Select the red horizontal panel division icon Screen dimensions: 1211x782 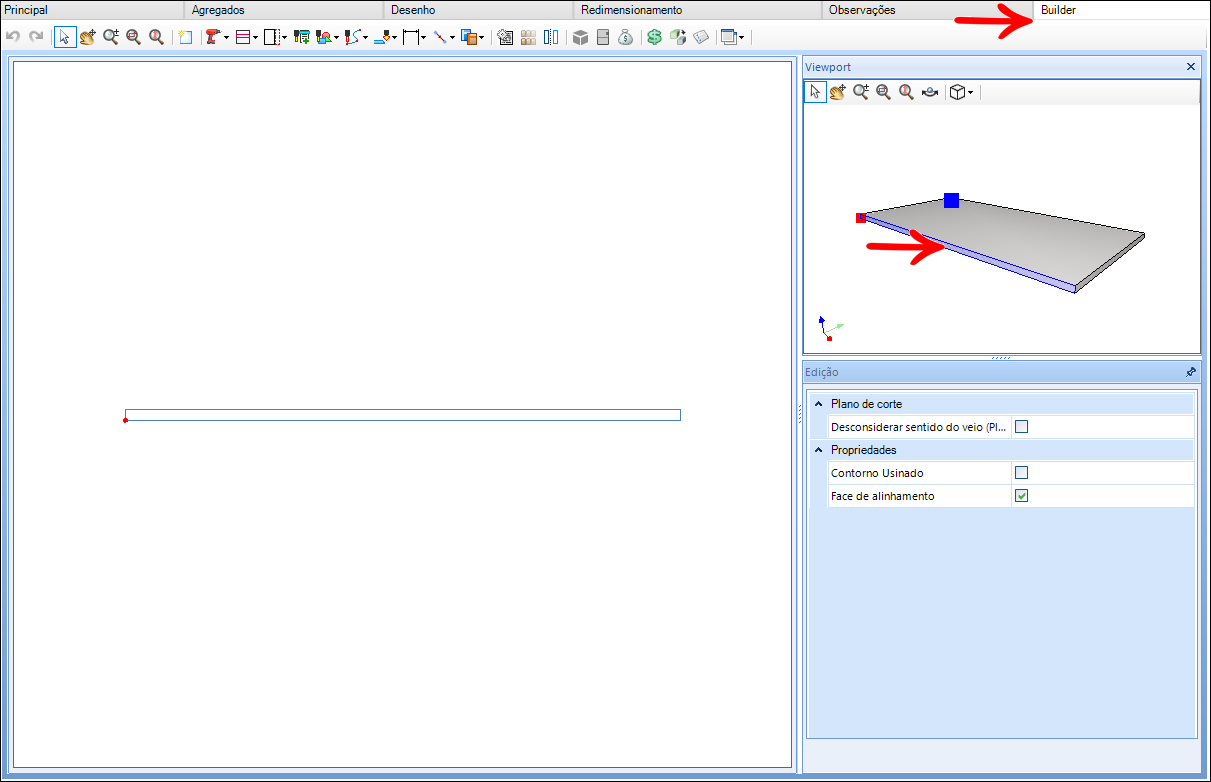tap(242, 37)
